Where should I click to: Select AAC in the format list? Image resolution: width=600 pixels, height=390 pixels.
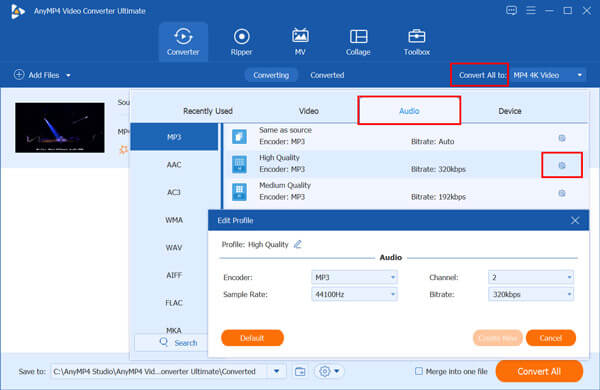pos(174,165)
